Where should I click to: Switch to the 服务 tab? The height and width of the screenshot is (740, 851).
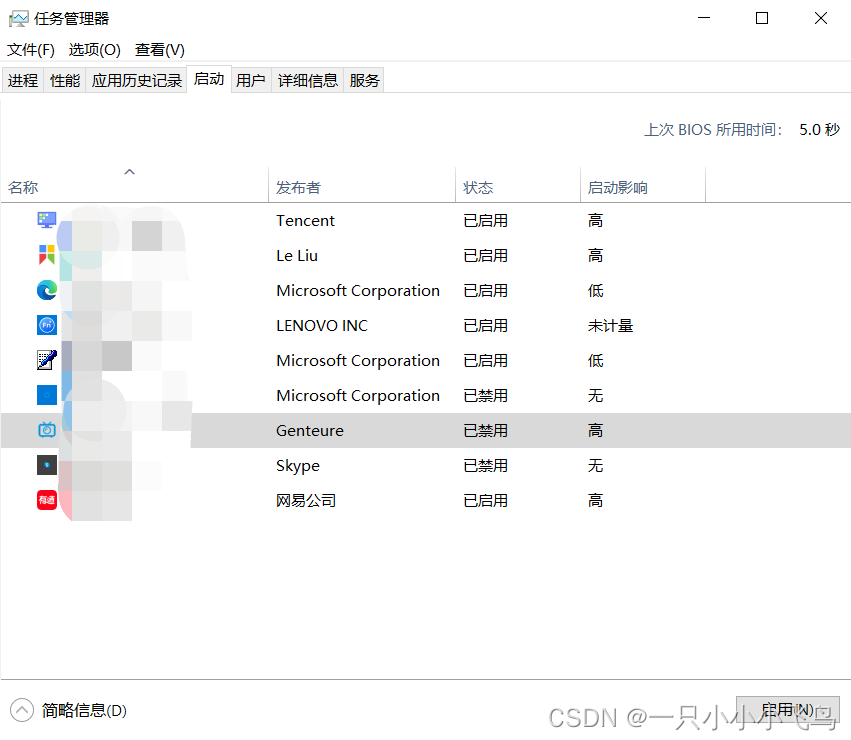pos(364,80)
